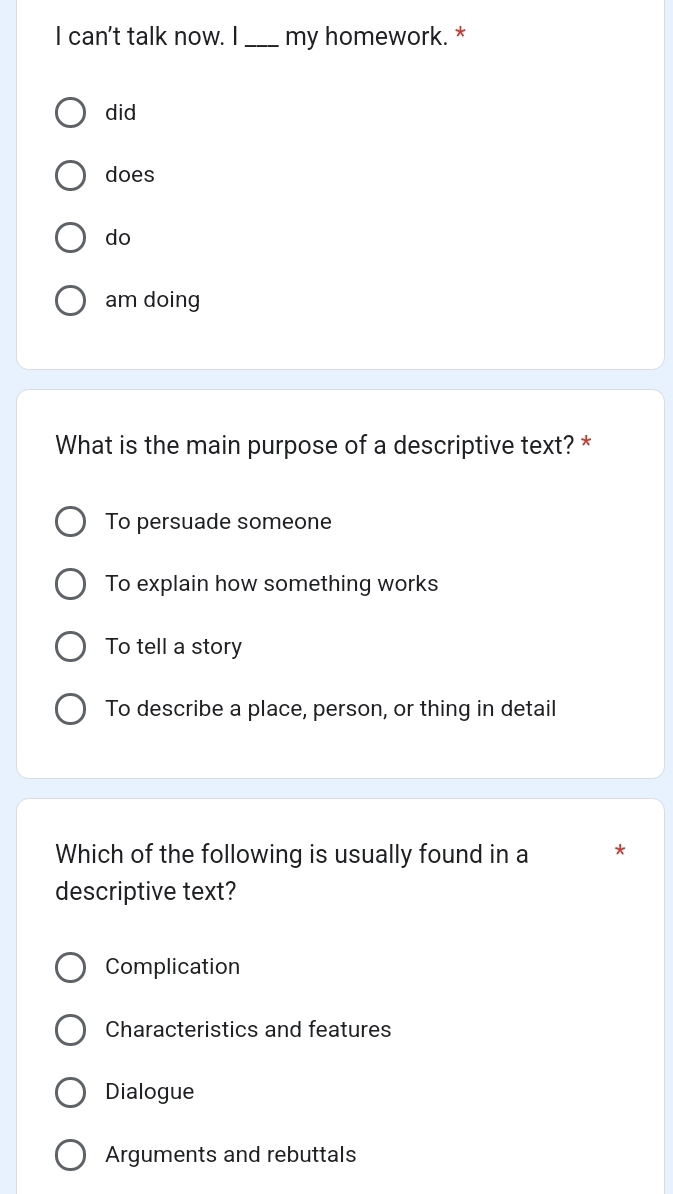The height and width of the screenshot is (1194, 673).
Task: Choose "Arguments and rebuttals" option
Action: [70, 1154]
